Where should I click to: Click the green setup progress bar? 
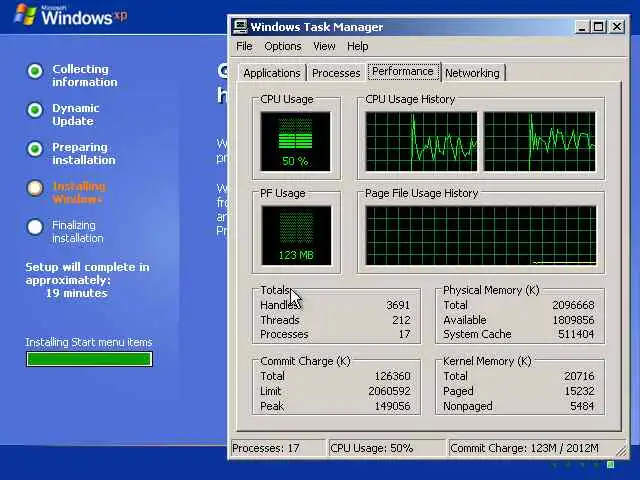[x=89, y=359]
